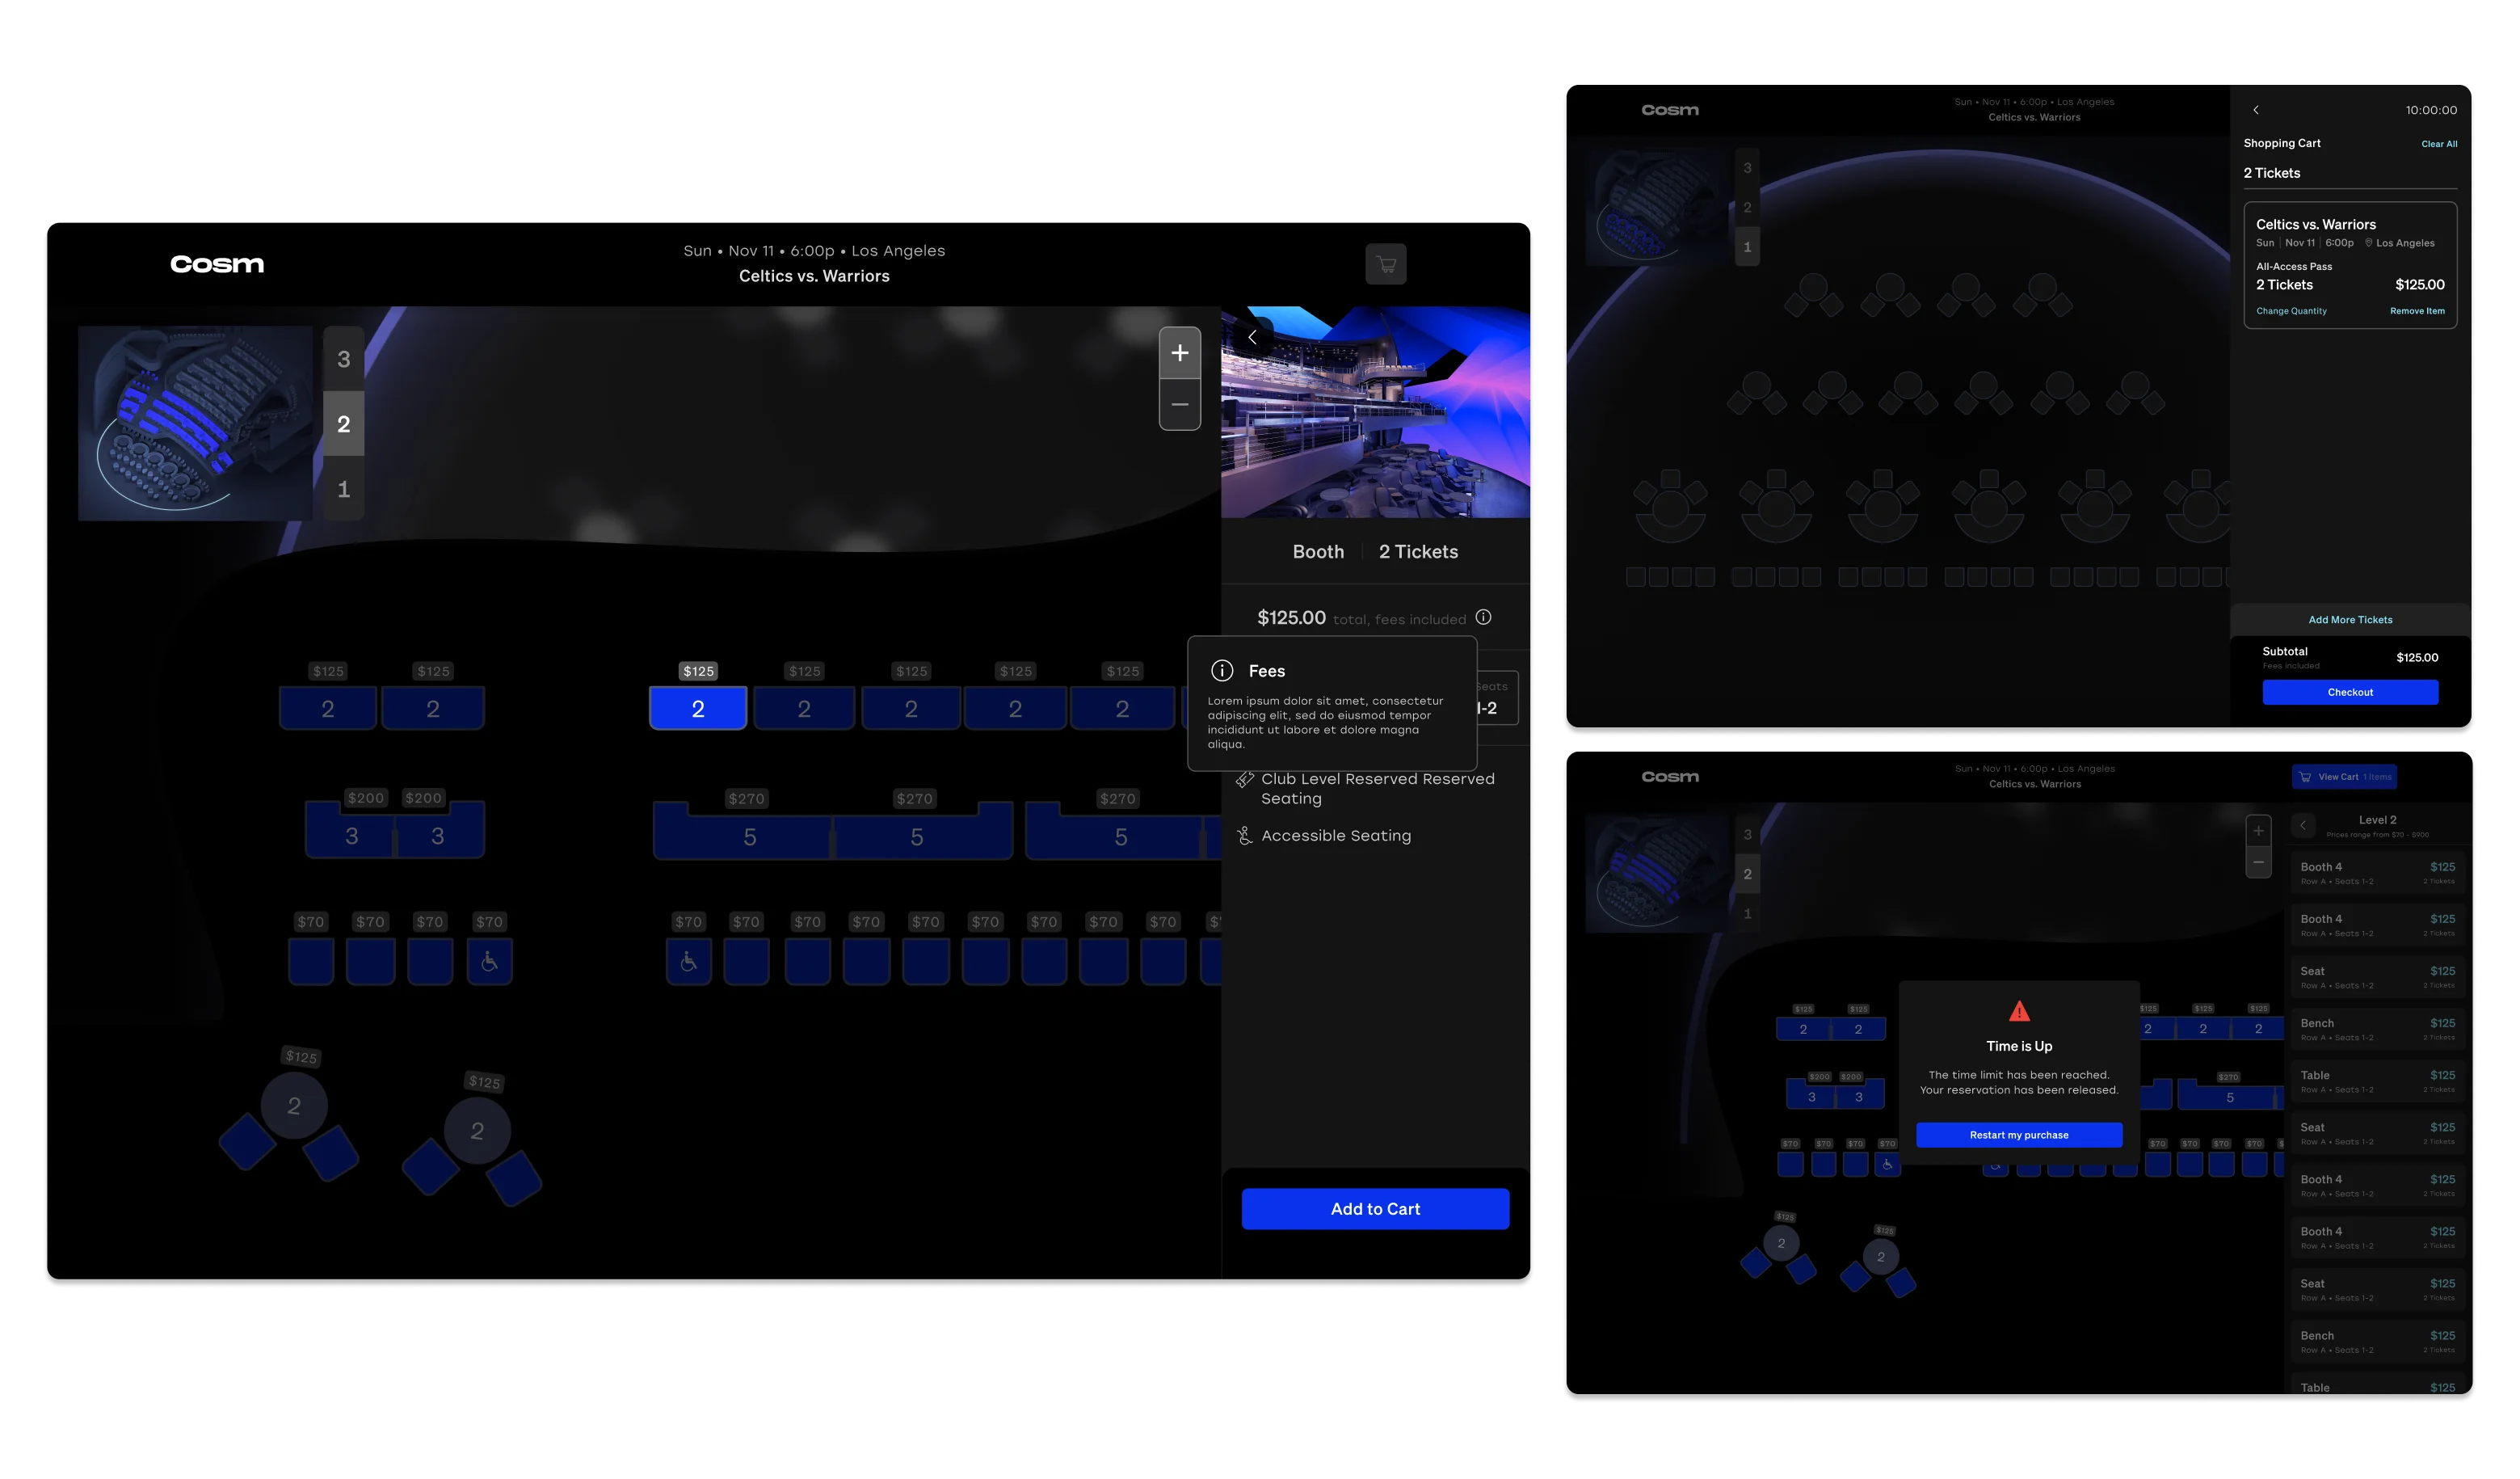Click the back chevron in Shopping Cart
This screenshot has width=2520, height=1479.
coord(2256,110)
